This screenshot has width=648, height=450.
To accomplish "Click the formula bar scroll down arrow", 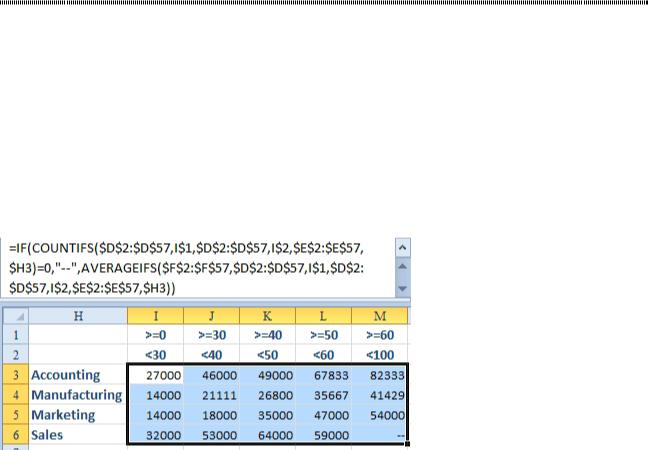I will pyautogui.click(x=403, y=288).
